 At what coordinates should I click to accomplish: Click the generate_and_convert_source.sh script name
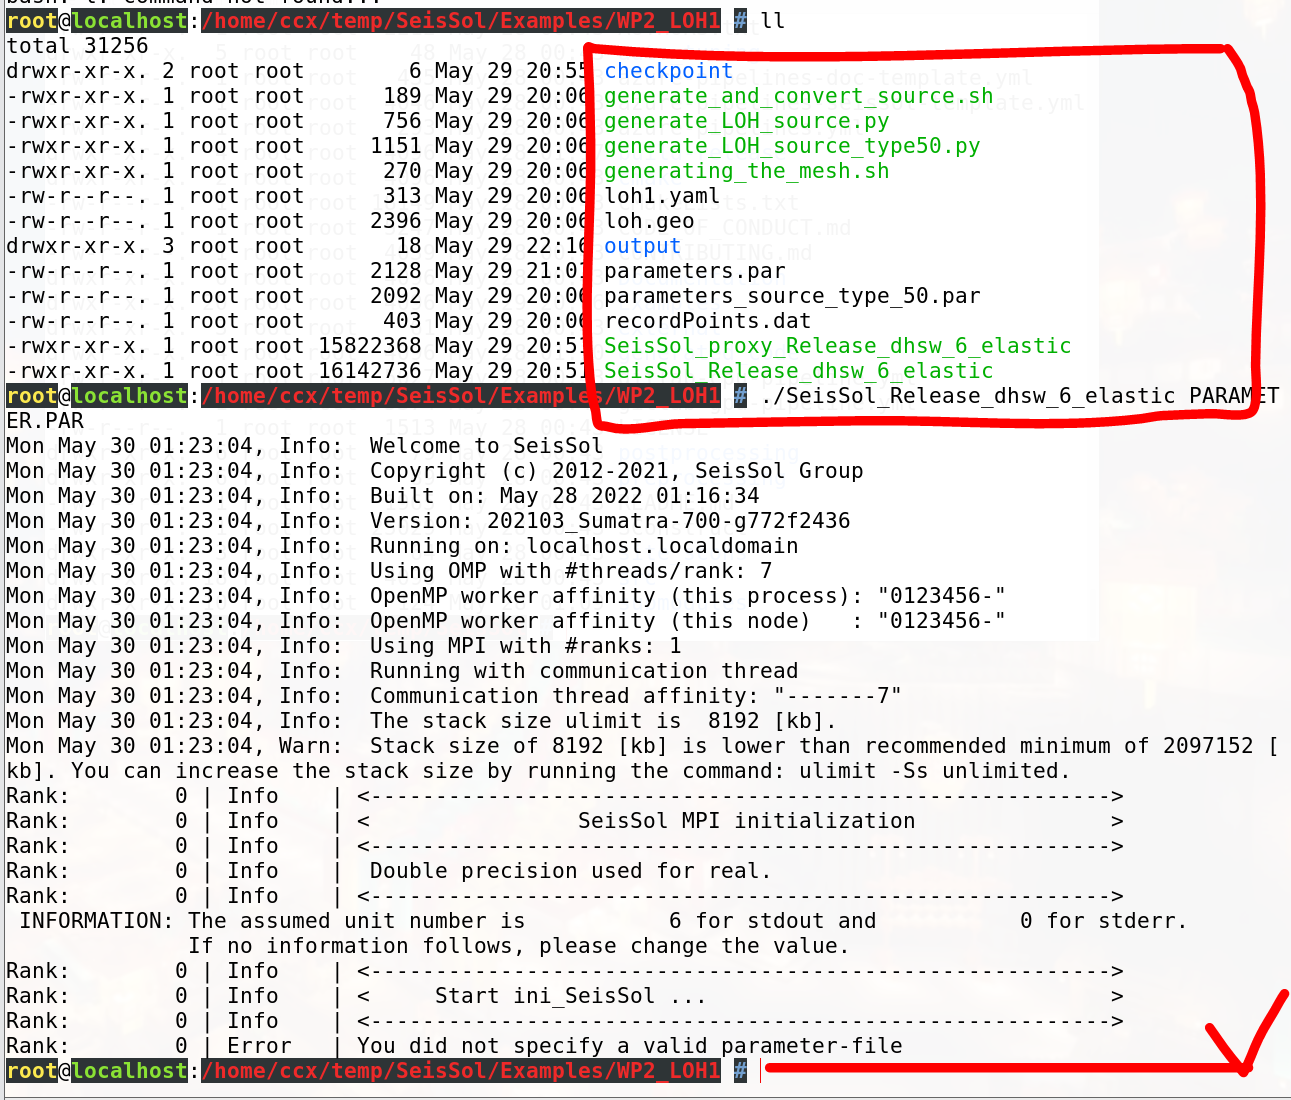[x=797, y=96]
